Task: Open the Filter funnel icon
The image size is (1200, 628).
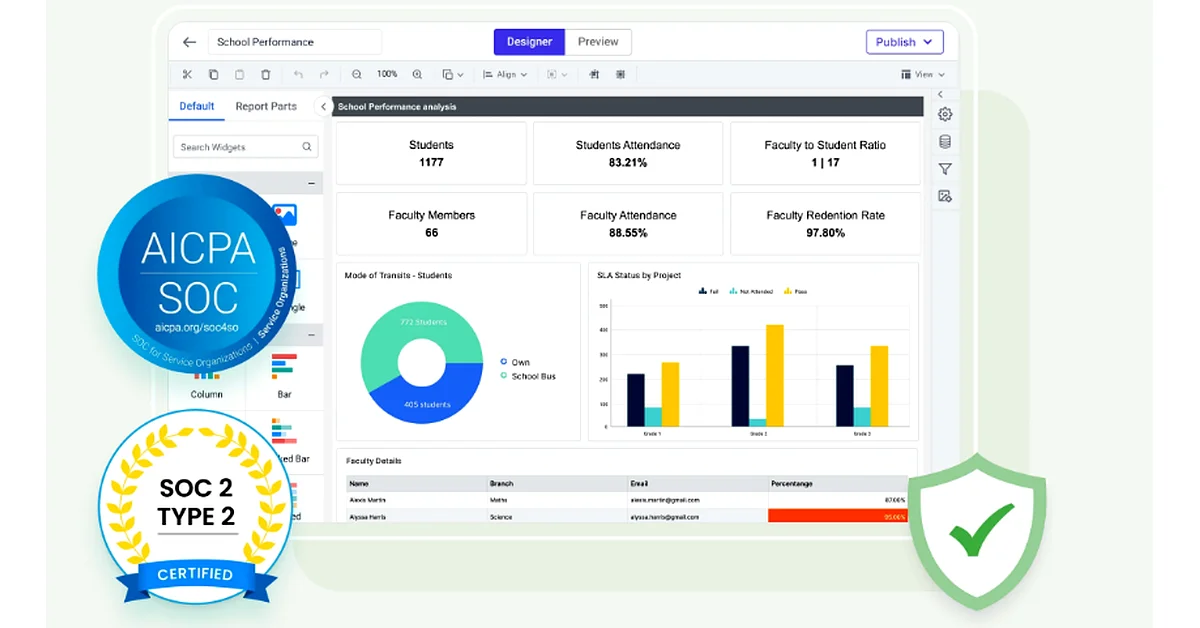Action: pyautogui.click(x=945, y=169)
